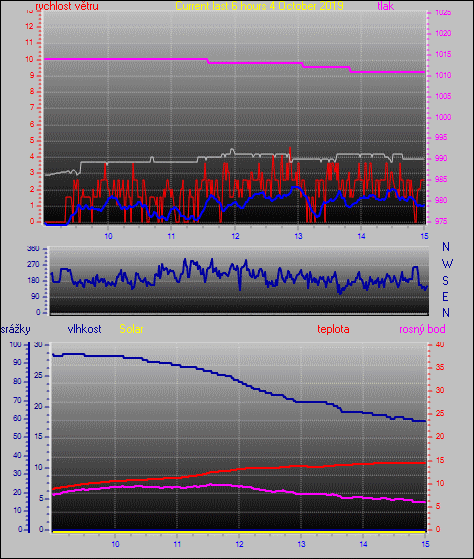
Task: Click wind speed axis value 9
Action: (31, 75)
